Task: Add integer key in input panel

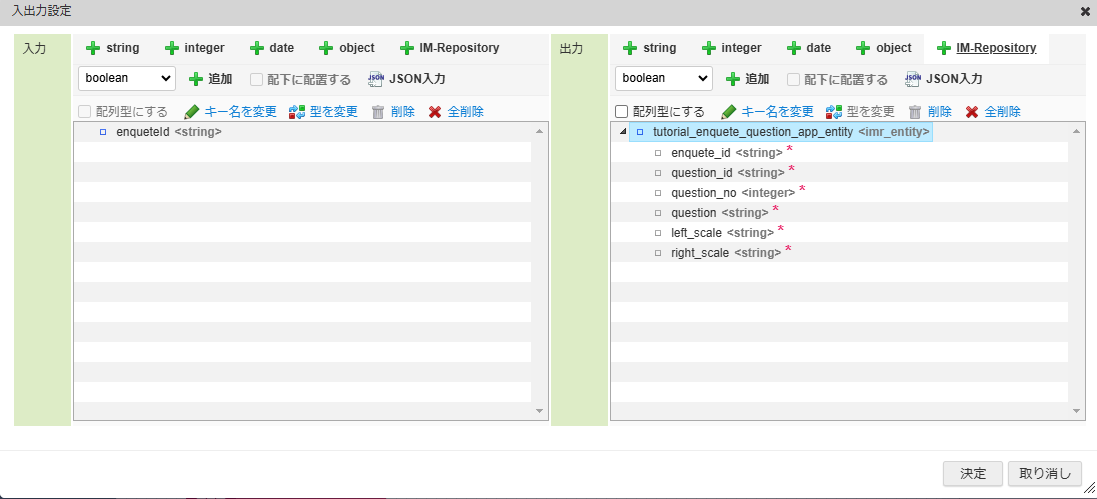Action: tap(194, 48)
